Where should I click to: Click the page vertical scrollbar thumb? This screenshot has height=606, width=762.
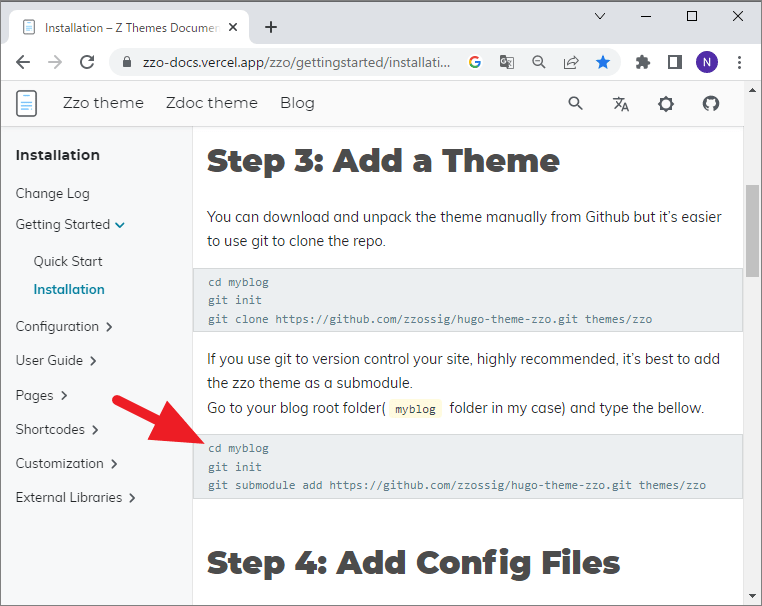[x=752, y=230]
